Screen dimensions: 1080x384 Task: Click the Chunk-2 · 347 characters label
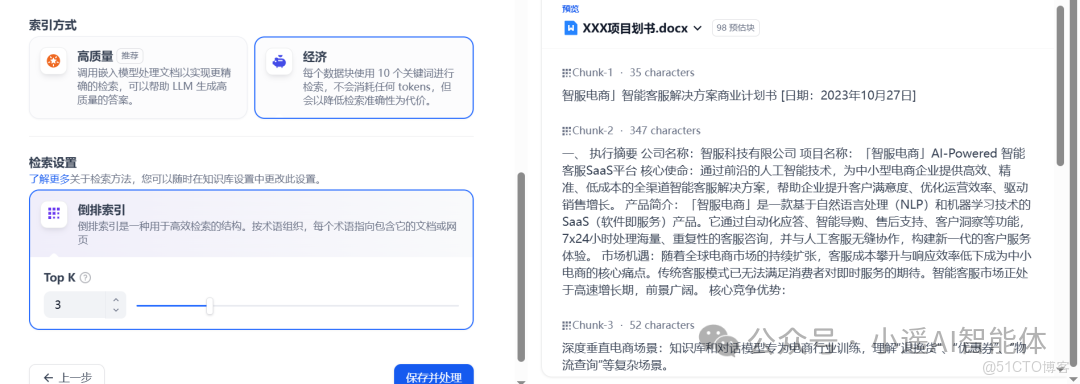click(x=636, y=131)
